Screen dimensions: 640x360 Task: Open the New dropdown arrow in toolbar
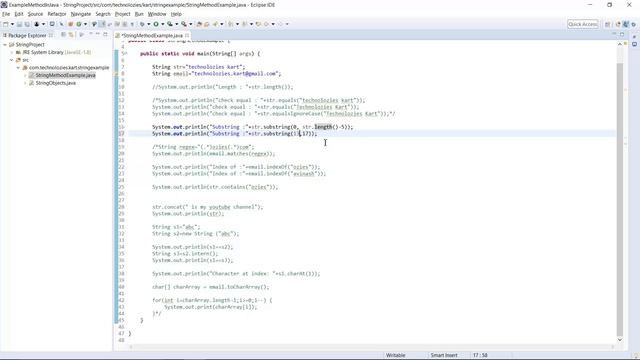(12, 24)
